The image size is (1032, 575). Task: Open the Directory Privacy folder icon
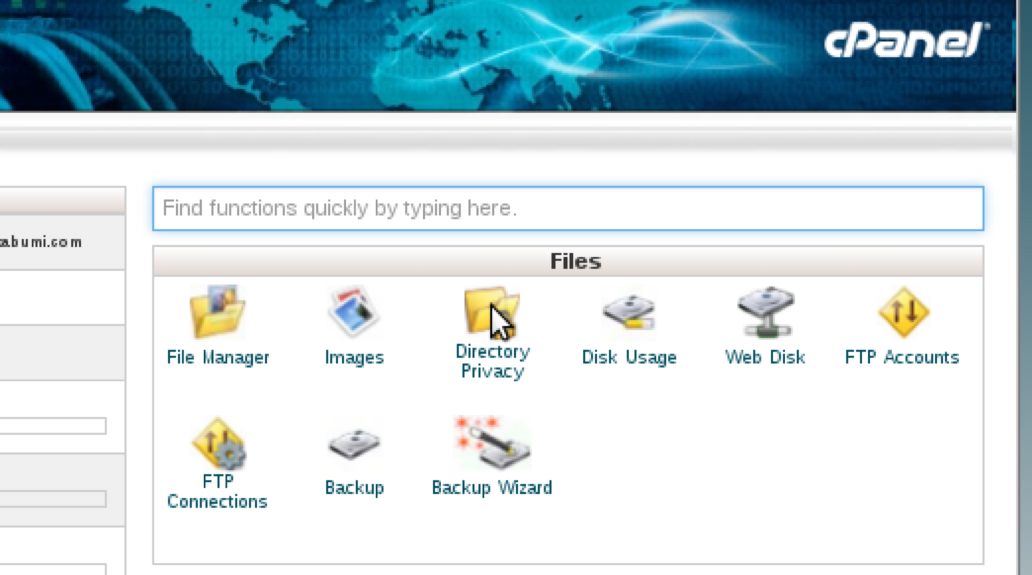pos(492,311)
